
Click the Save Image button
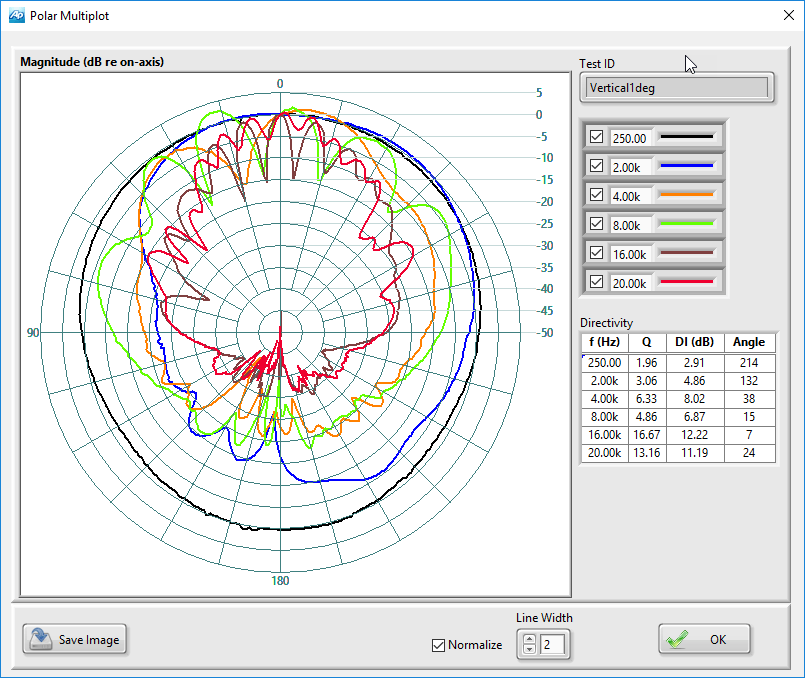[x=76, y=640]
